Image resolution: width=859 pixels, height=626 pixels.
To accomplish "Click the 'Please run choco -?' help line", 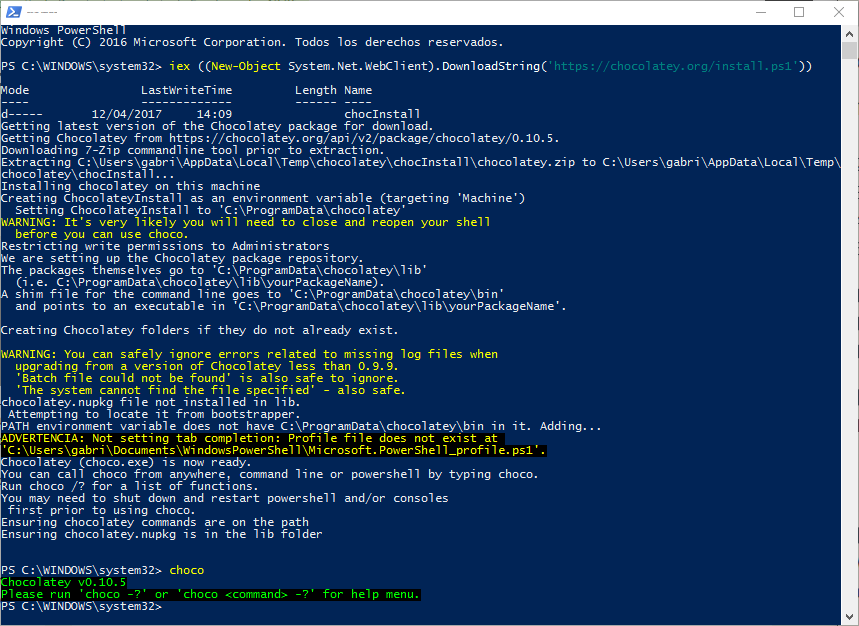I will 210,594.
